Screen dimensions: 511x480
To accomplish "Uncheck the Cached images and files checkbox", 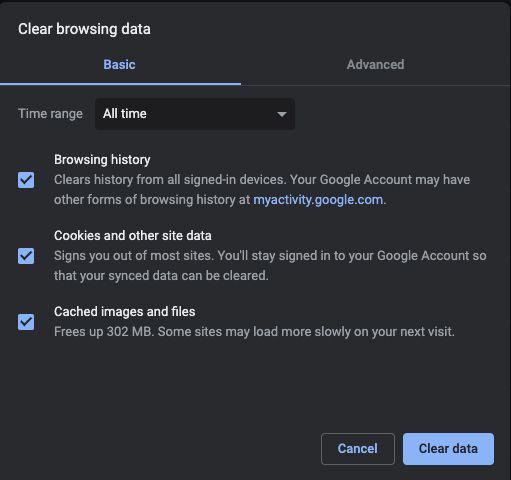I will 26,322.
